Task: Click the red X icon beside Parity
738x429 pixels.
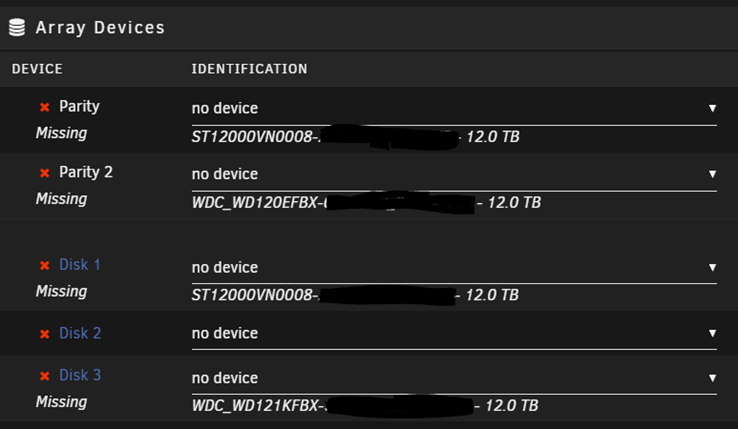Action: point(45,107)
